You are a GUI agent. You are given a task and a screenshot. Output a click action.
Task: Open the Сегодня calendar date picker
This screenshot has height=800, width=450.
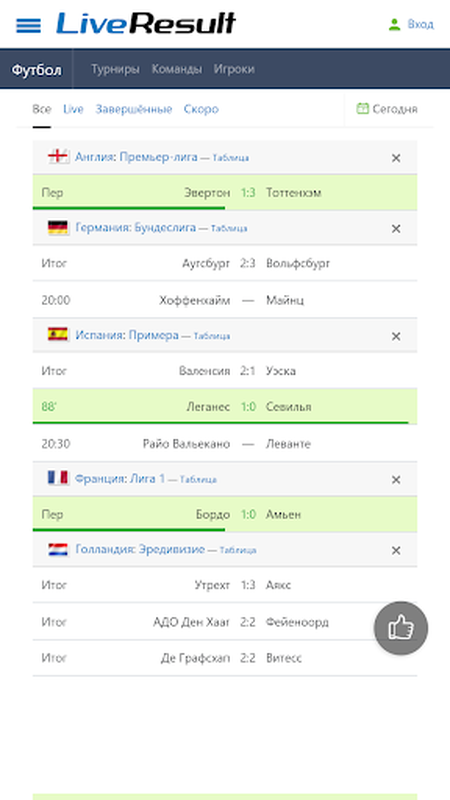(387, 109)
